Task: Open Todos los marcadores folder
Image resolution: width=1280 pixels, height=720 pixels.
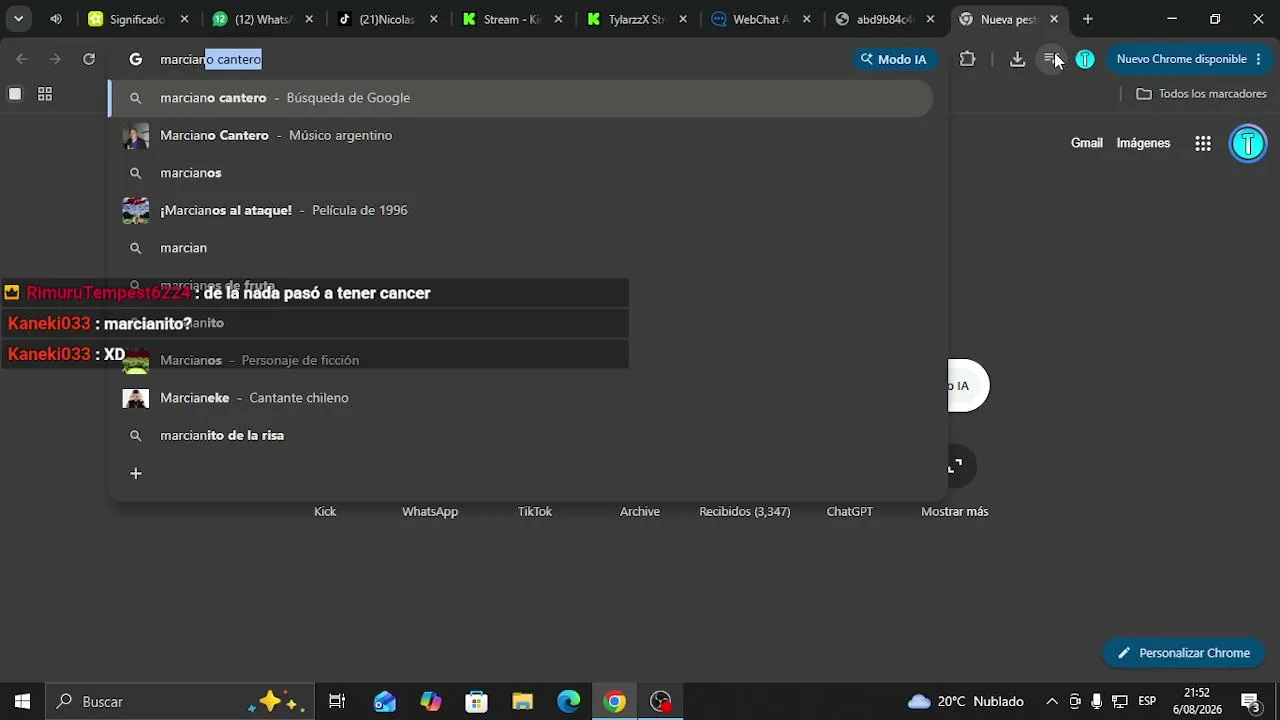Action: pos(1201,94)
